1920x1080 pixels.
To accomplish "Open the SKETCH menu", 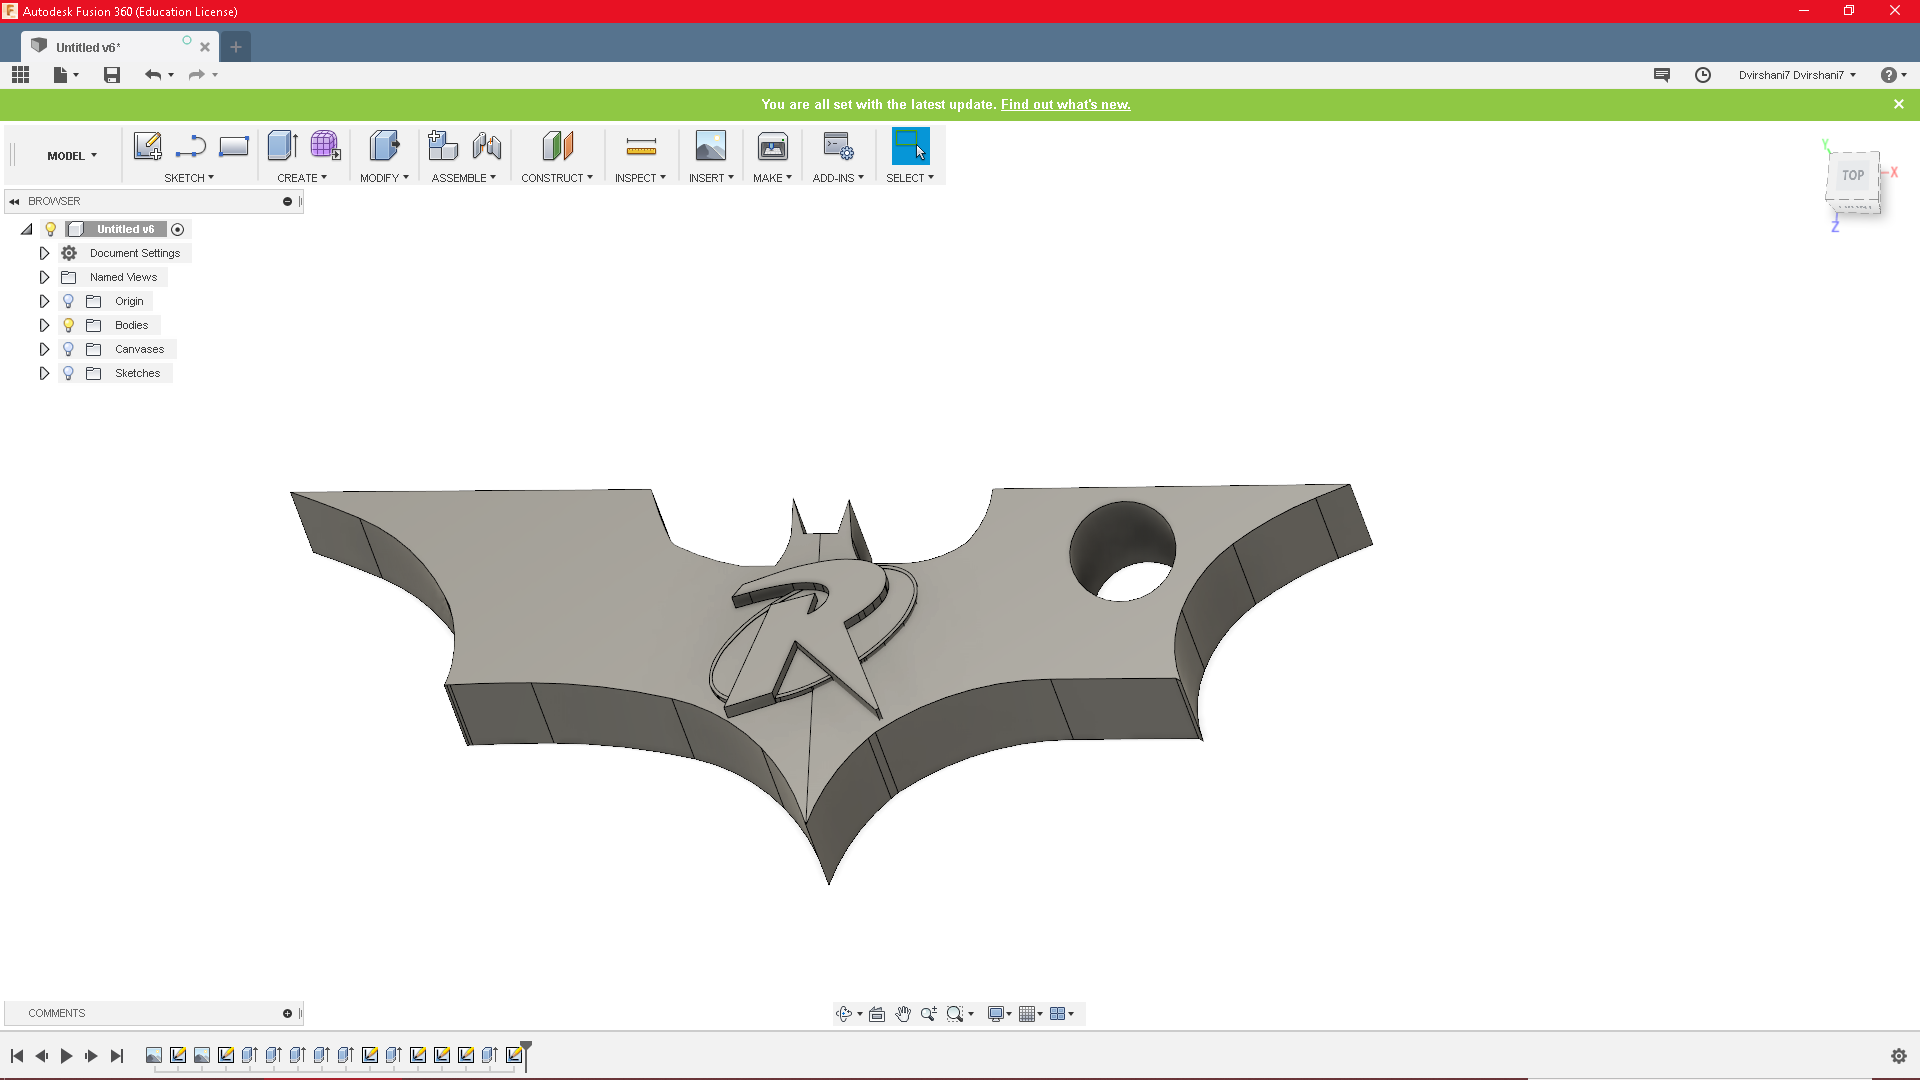I will tap(189, 178).
